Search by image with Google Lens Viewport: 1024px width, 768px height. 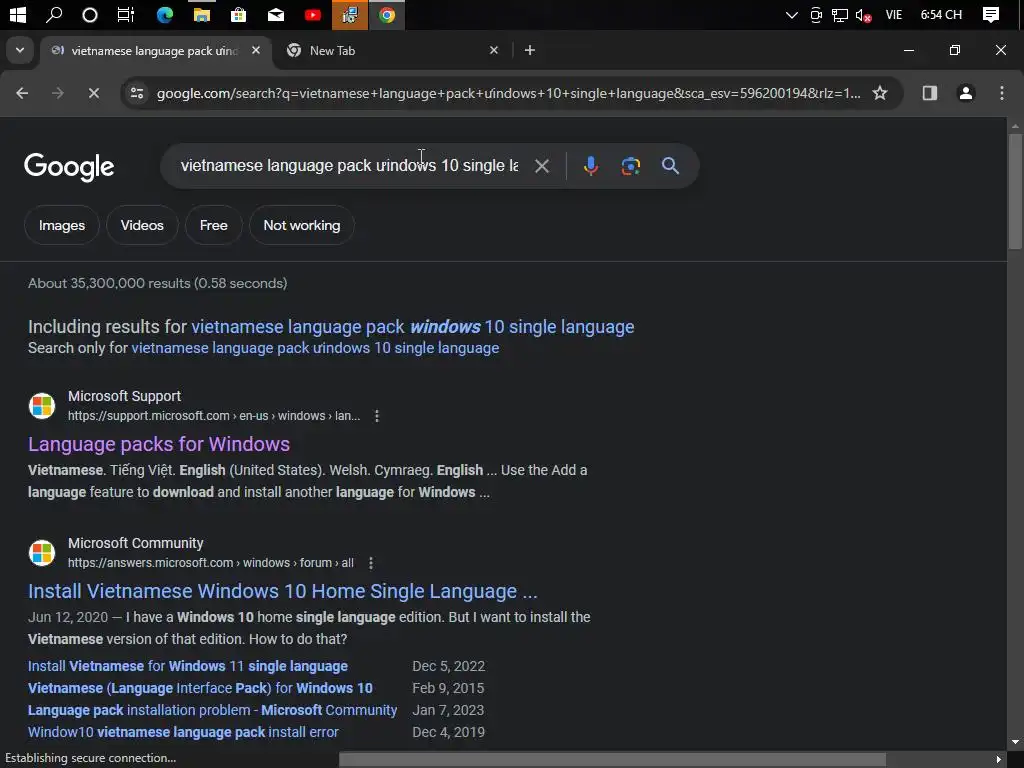coord(630,166)
